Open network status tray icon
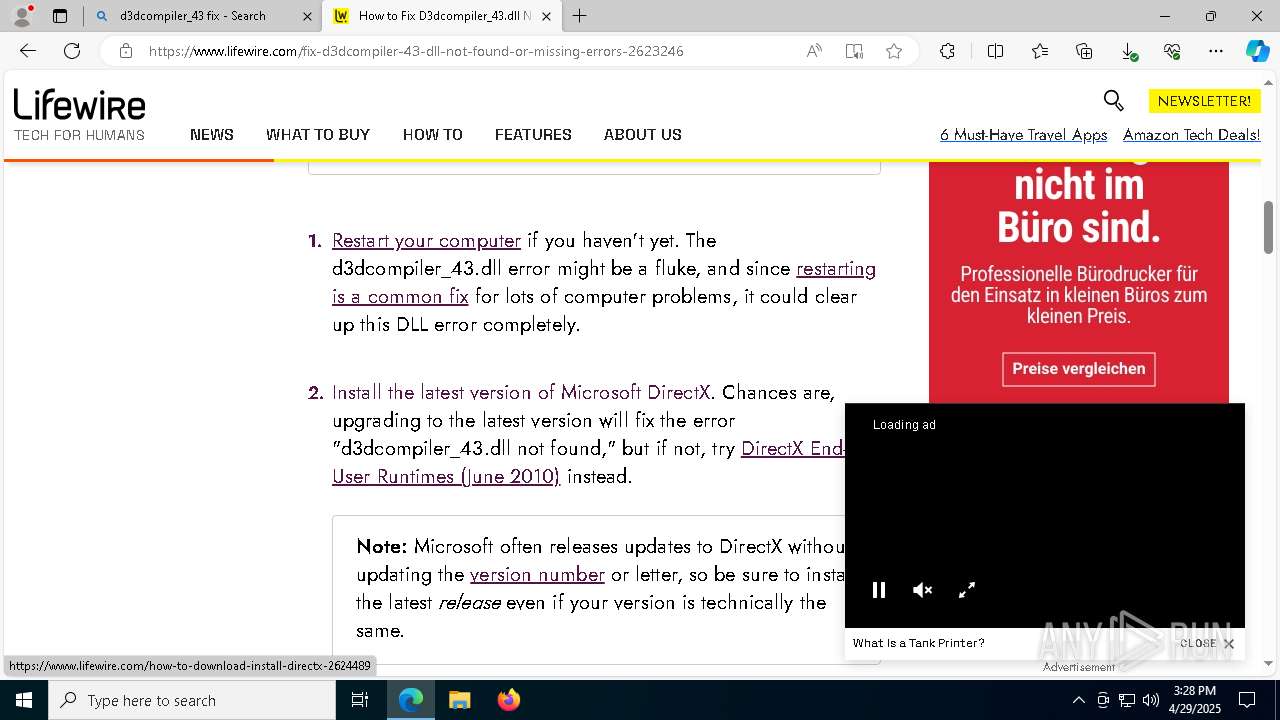 1127,700
